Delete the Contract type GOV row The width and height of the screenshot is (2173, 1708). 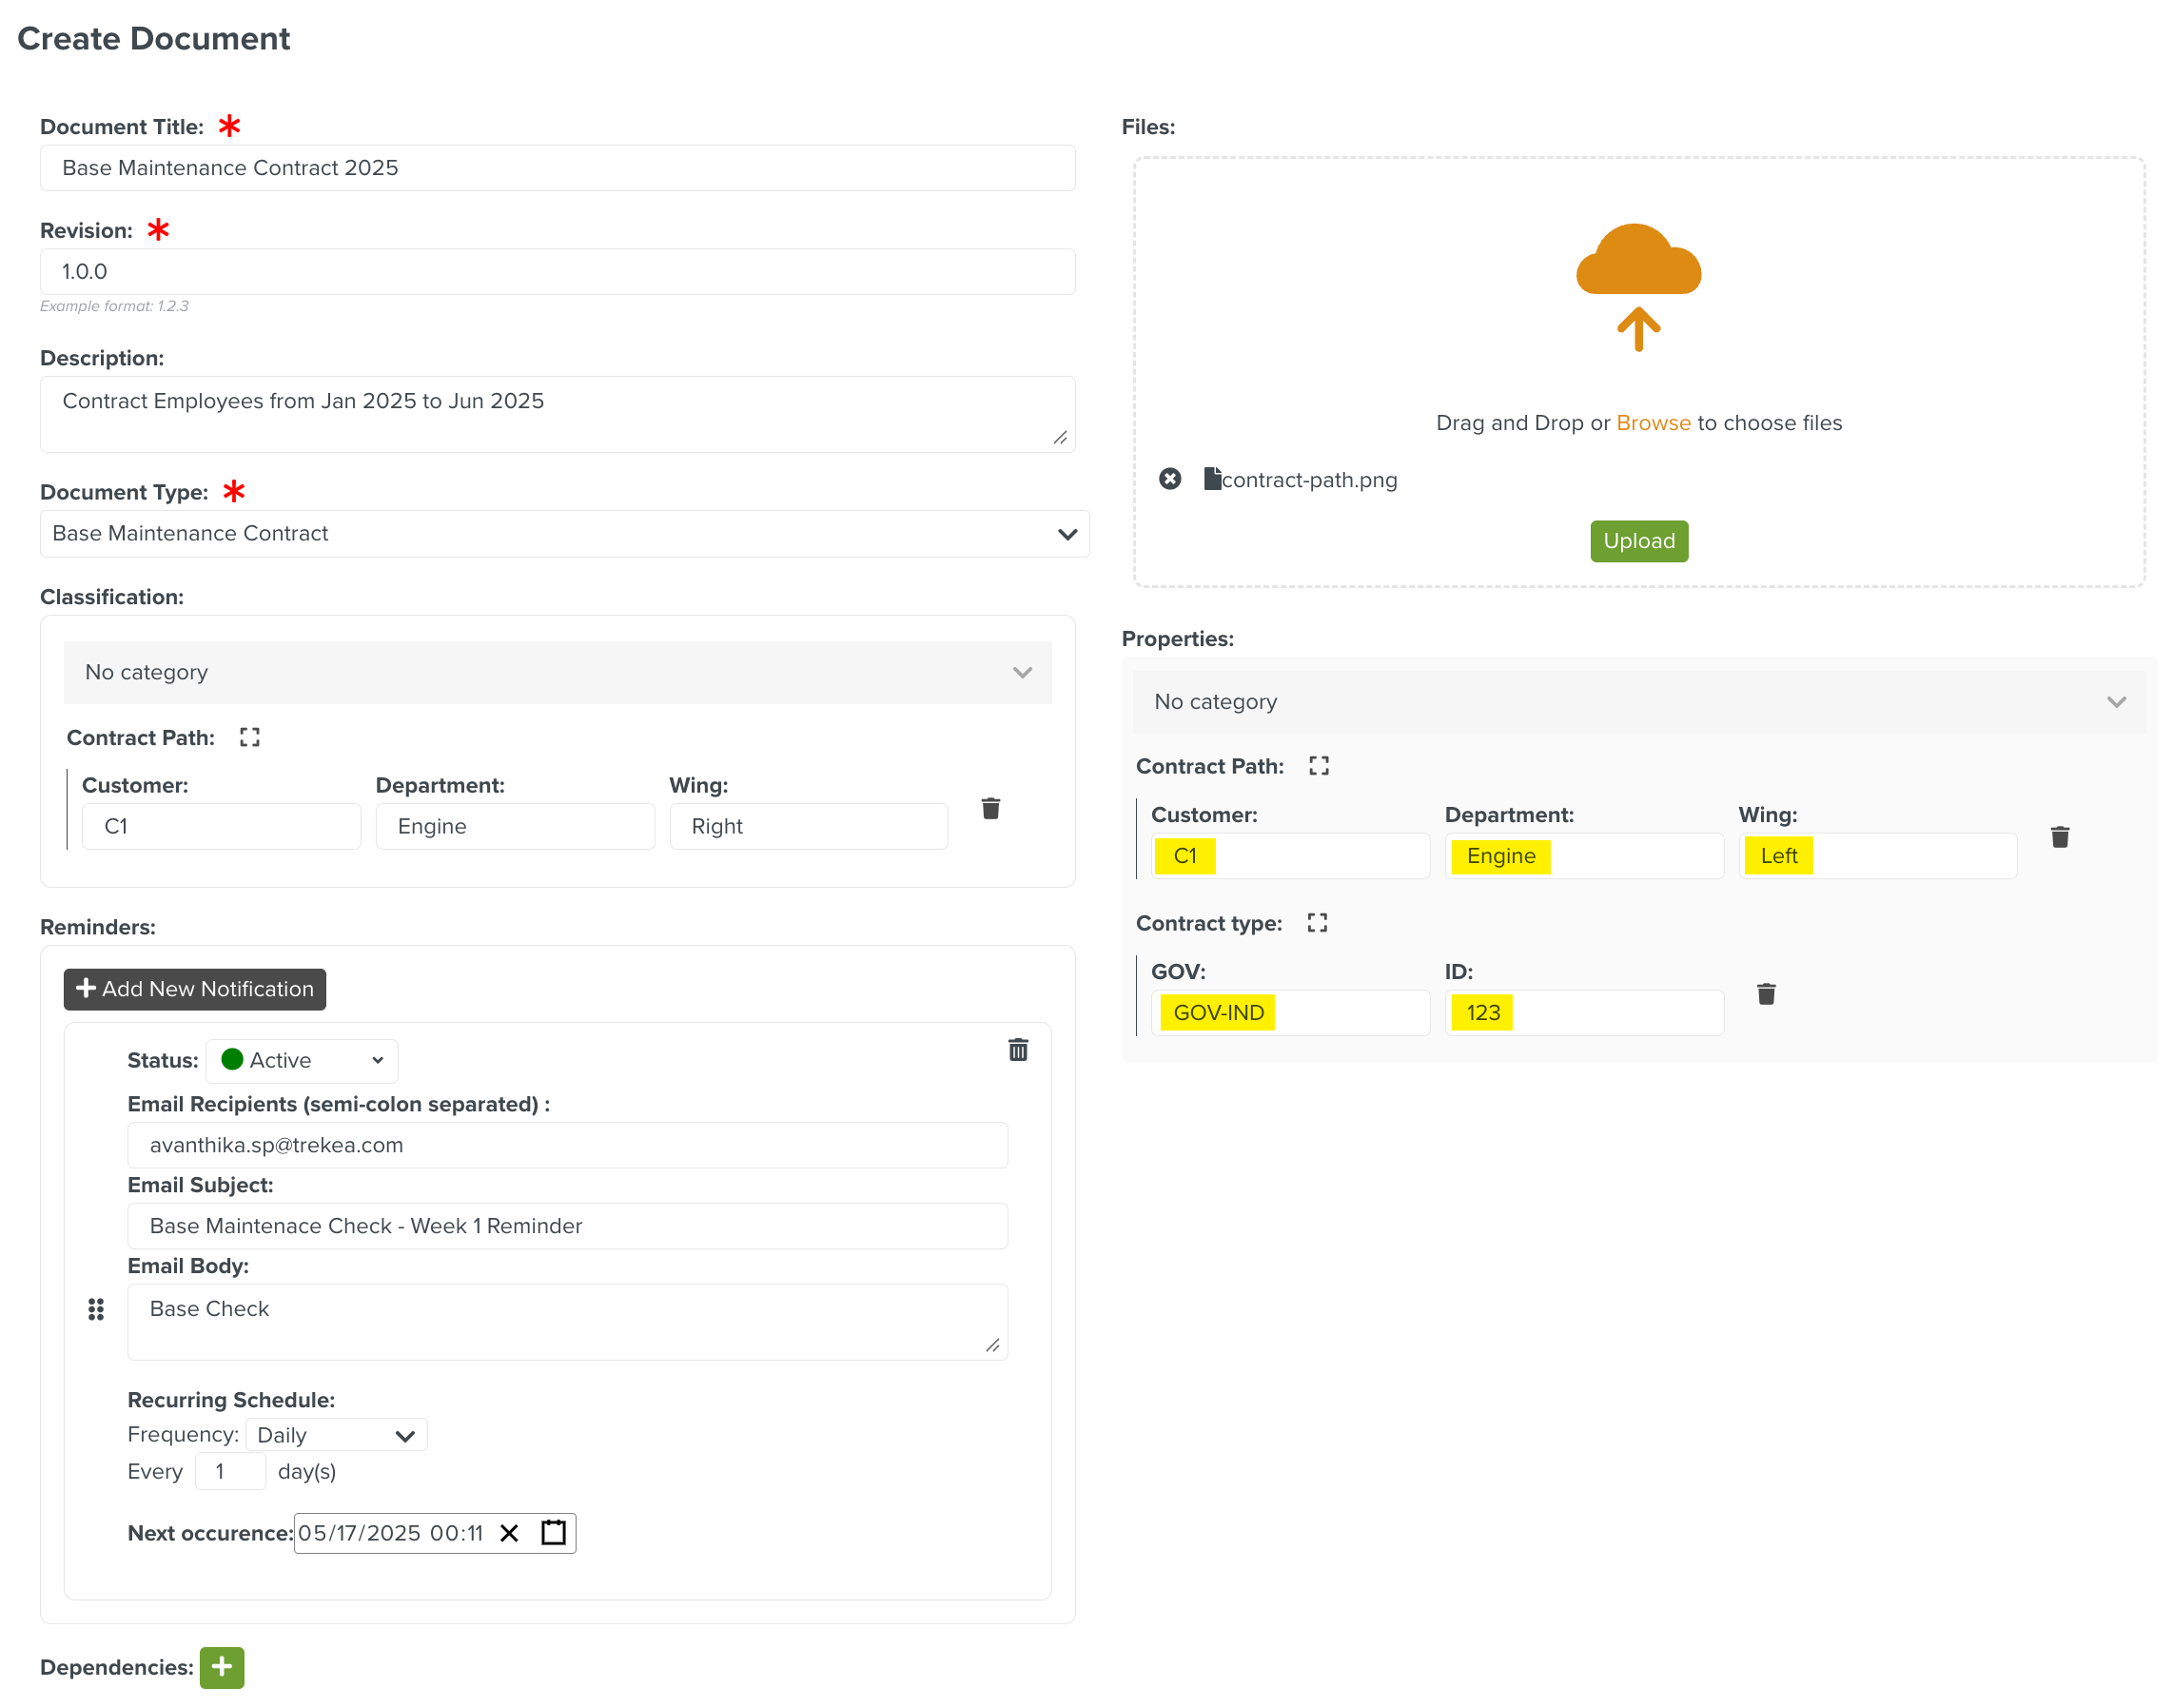pos(1765,994)
